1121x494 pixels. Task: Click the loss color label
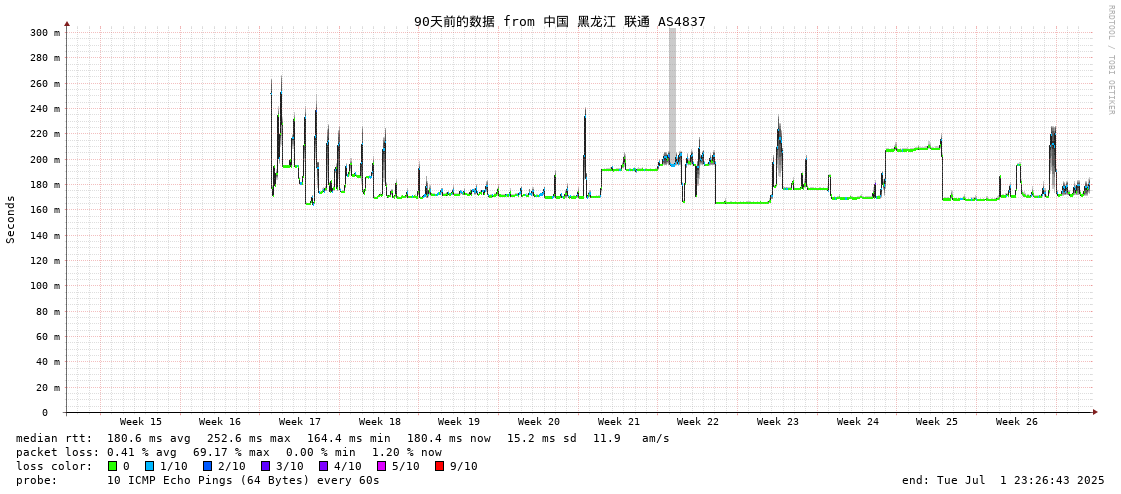(x=54, y=466)
